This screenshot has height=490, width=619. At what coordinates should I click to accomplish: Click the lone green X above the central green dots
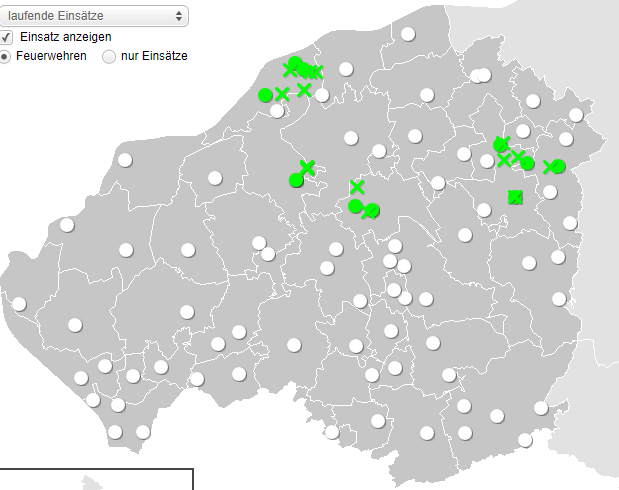357,187
